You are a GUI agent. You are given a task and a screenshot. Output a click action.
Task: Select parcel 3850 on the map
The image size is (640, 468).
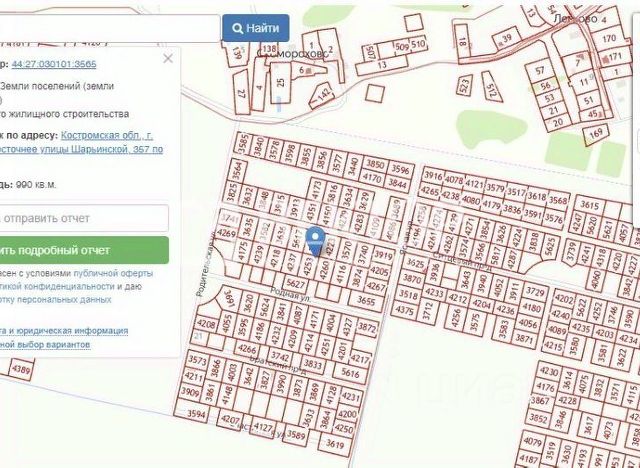375,164
